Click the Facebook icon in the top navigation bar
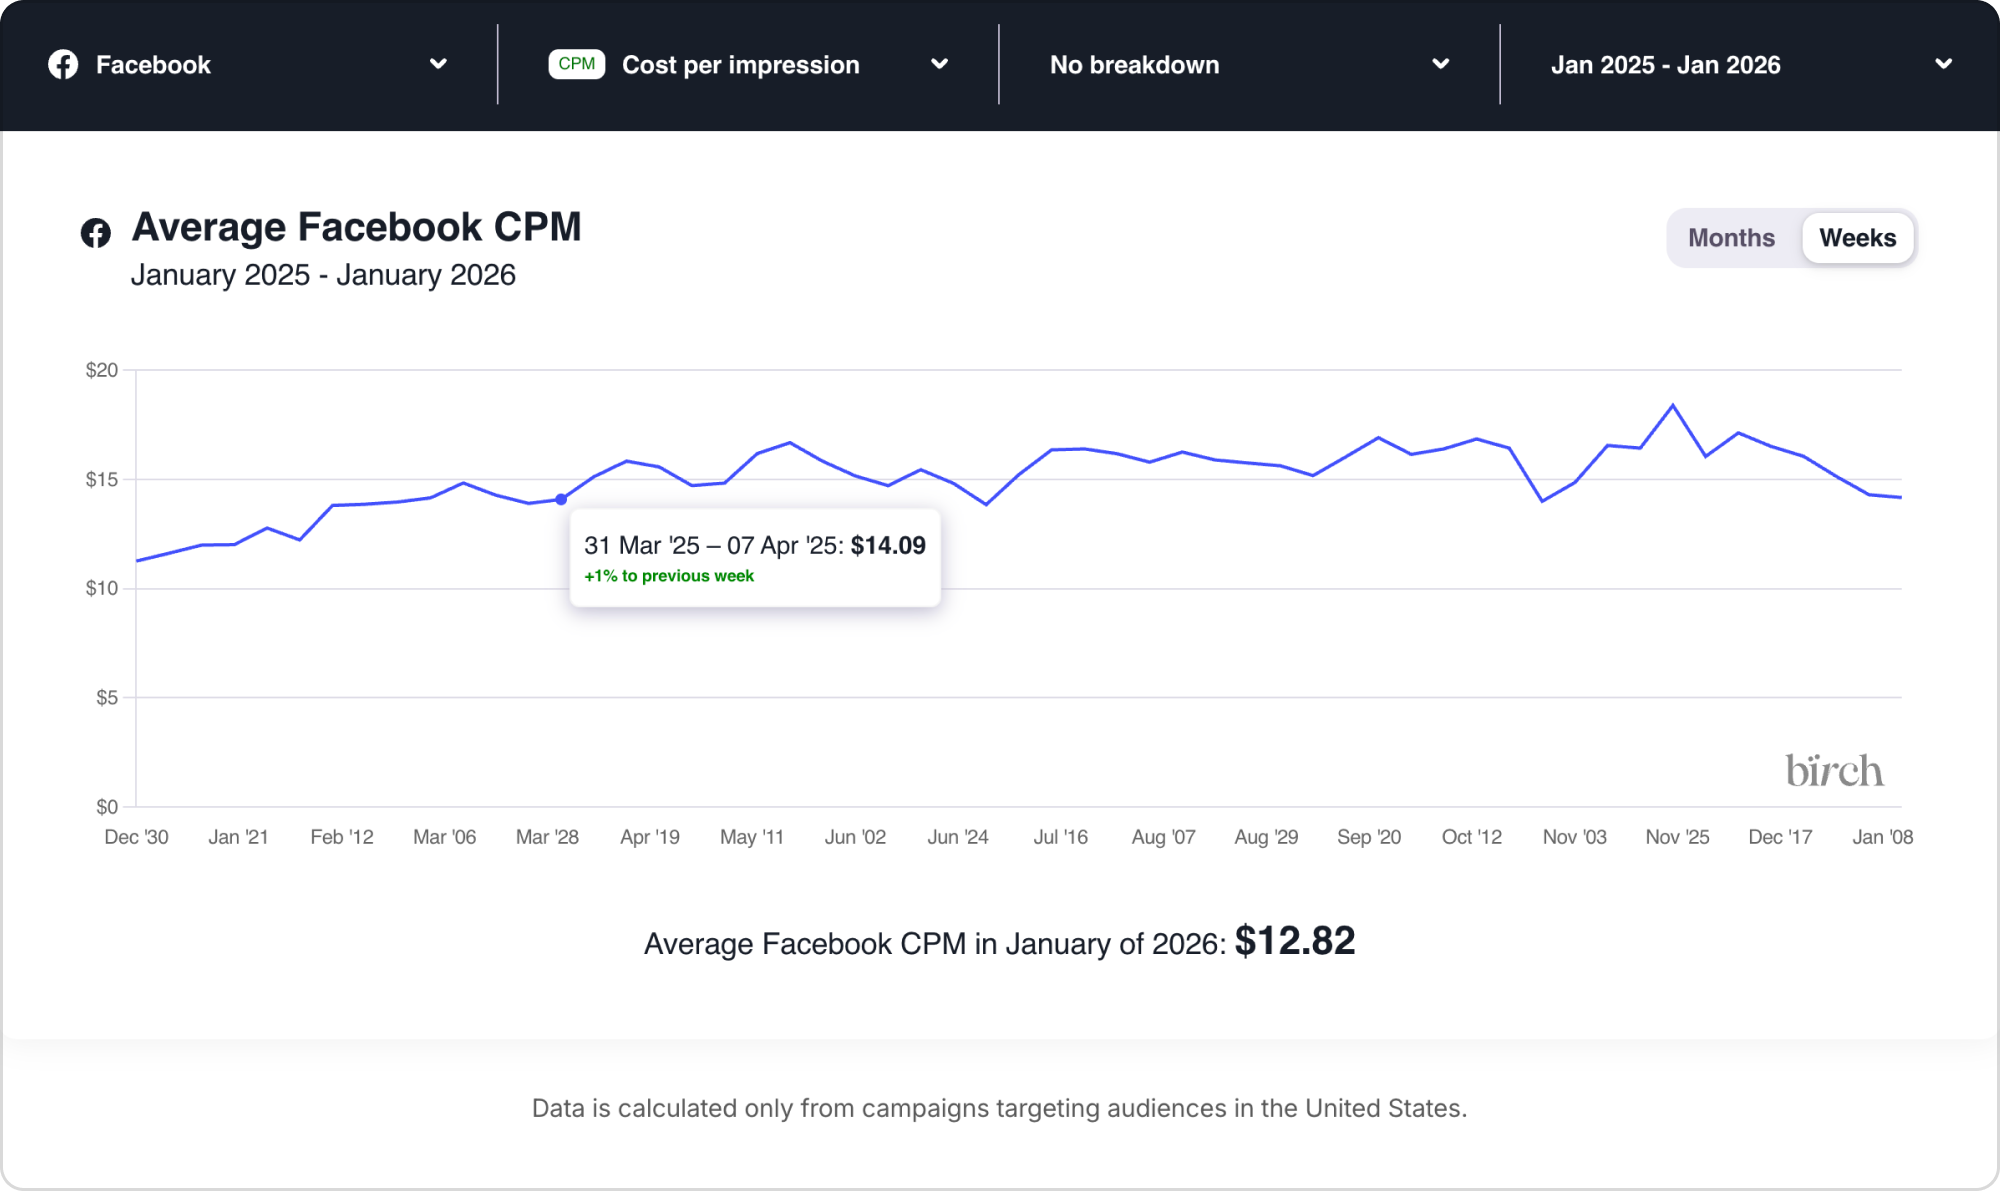The image size is (2000, 1191). point(62,64)
